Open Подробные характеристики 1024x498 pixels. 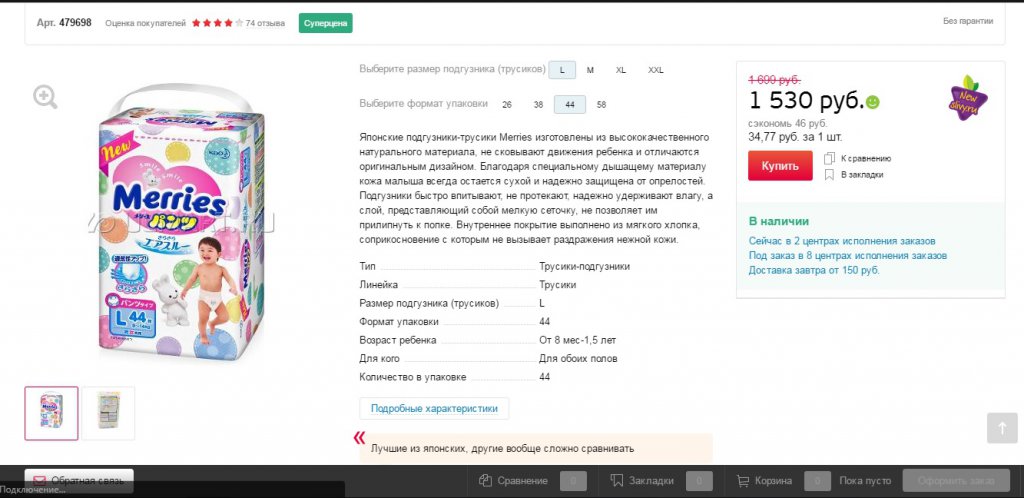click(x=434, y=409)
